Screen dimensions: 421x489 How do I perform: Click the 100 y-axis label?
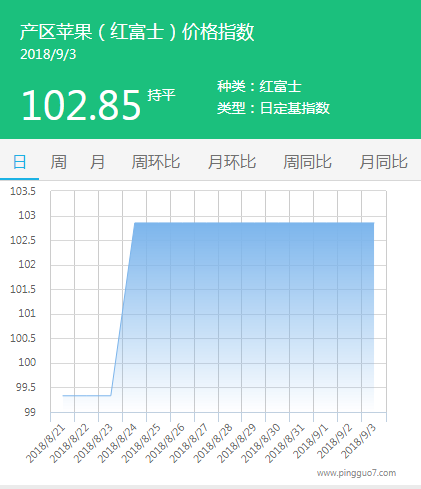coord(27,363)
